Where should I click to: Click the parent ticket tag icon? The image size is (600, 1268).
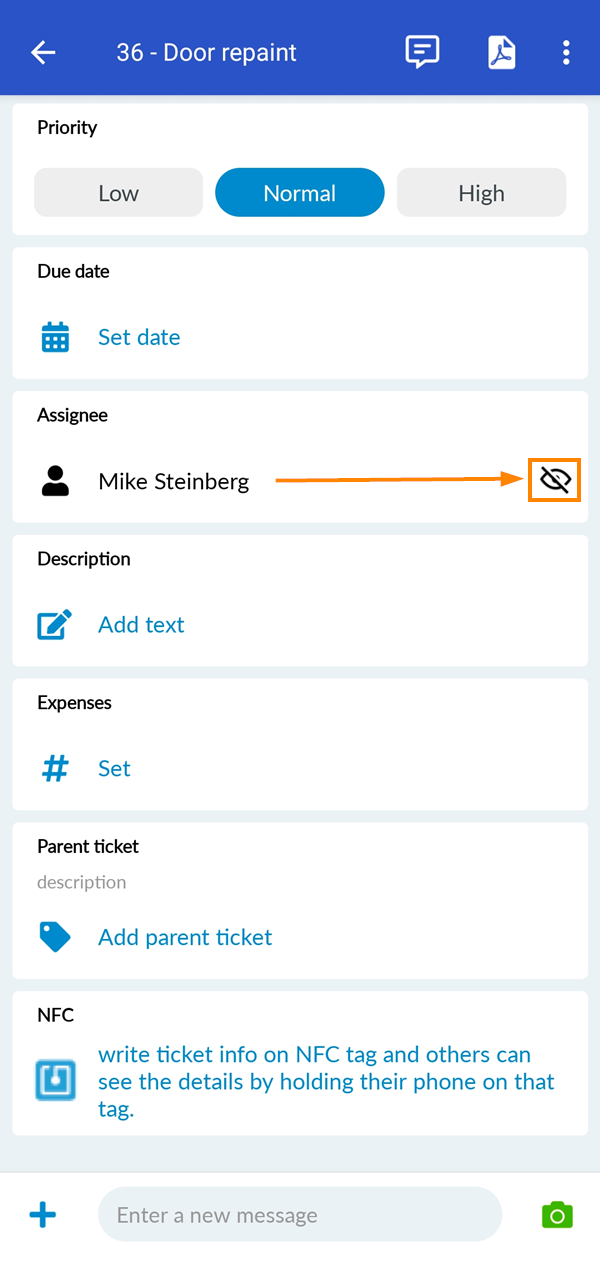pos(55,937)
